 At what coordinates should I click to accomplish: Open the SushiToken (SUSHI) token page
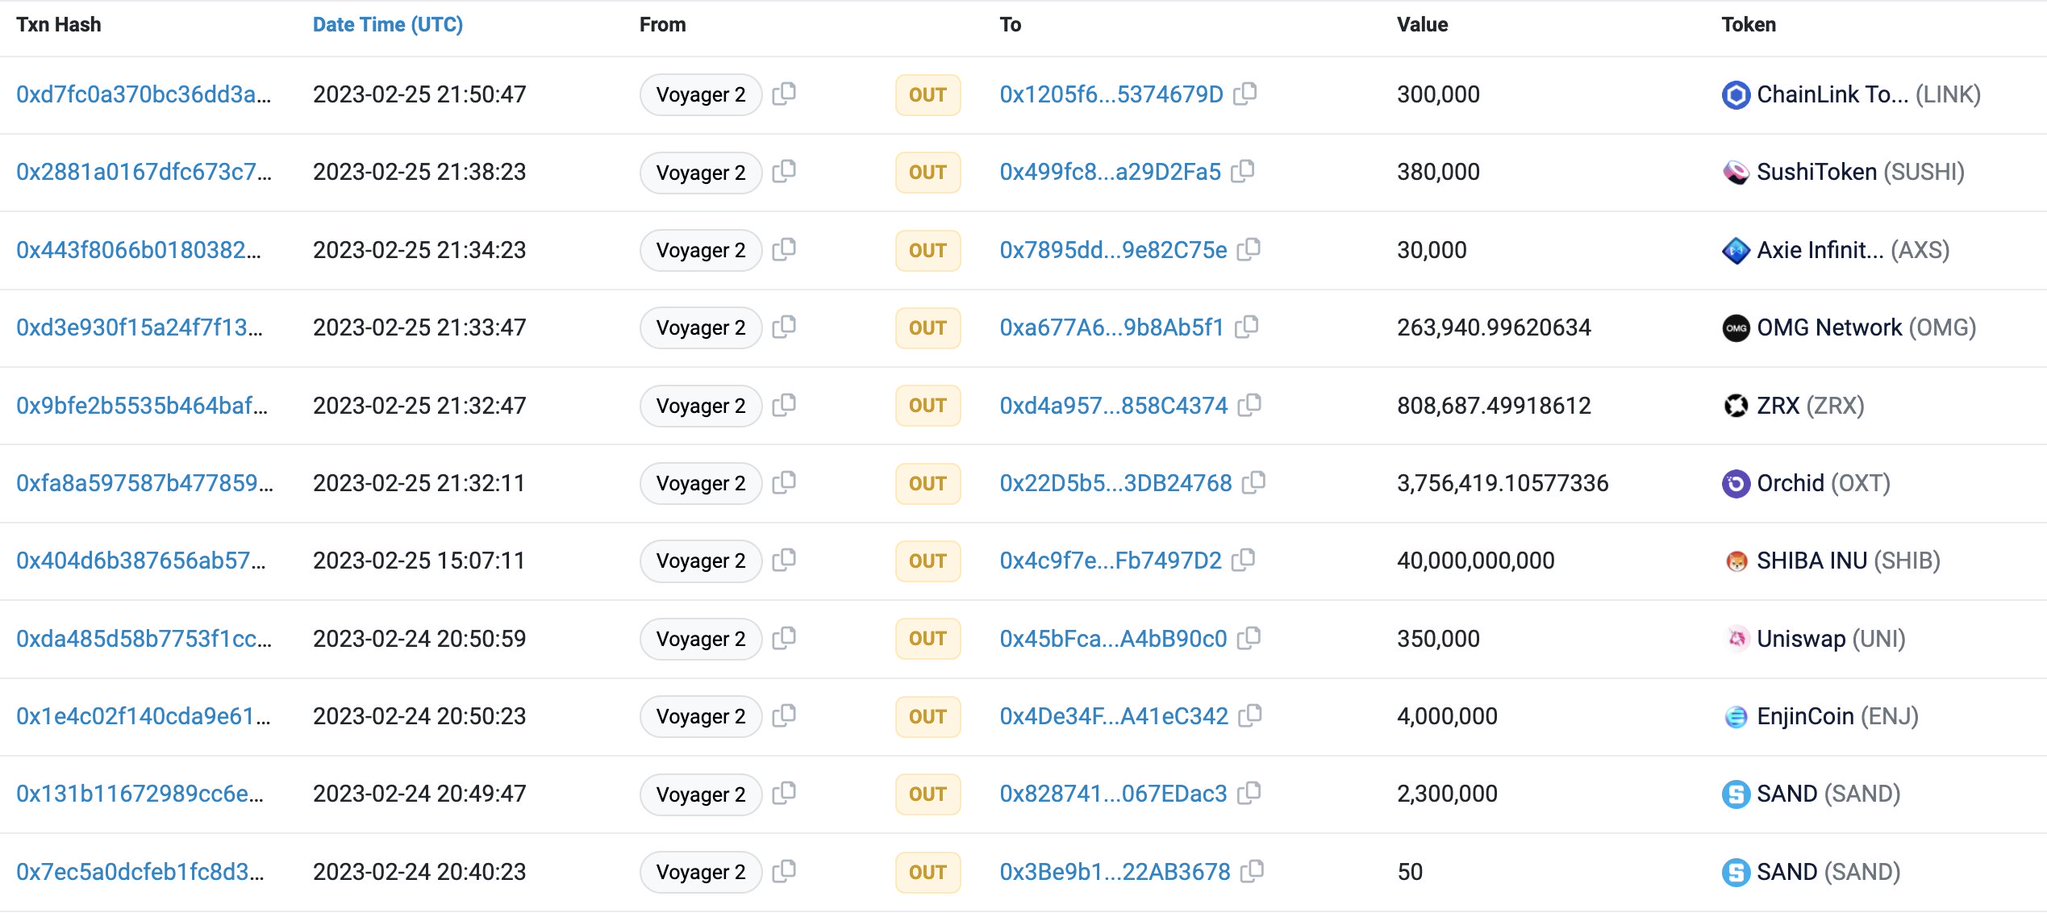click(x=1860, y=171)
